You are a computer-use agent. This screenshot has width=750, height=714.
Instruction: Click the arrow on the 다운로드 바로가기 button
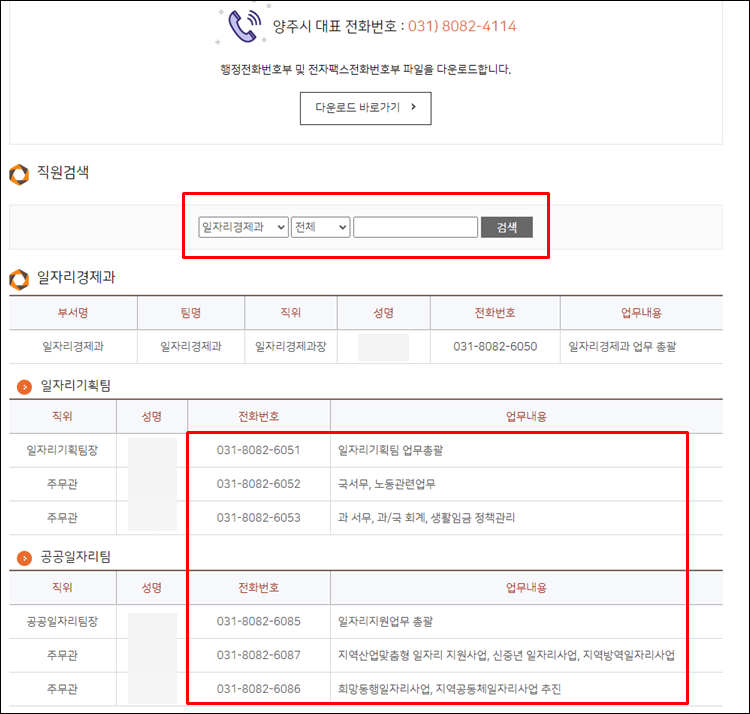(414, 107)
